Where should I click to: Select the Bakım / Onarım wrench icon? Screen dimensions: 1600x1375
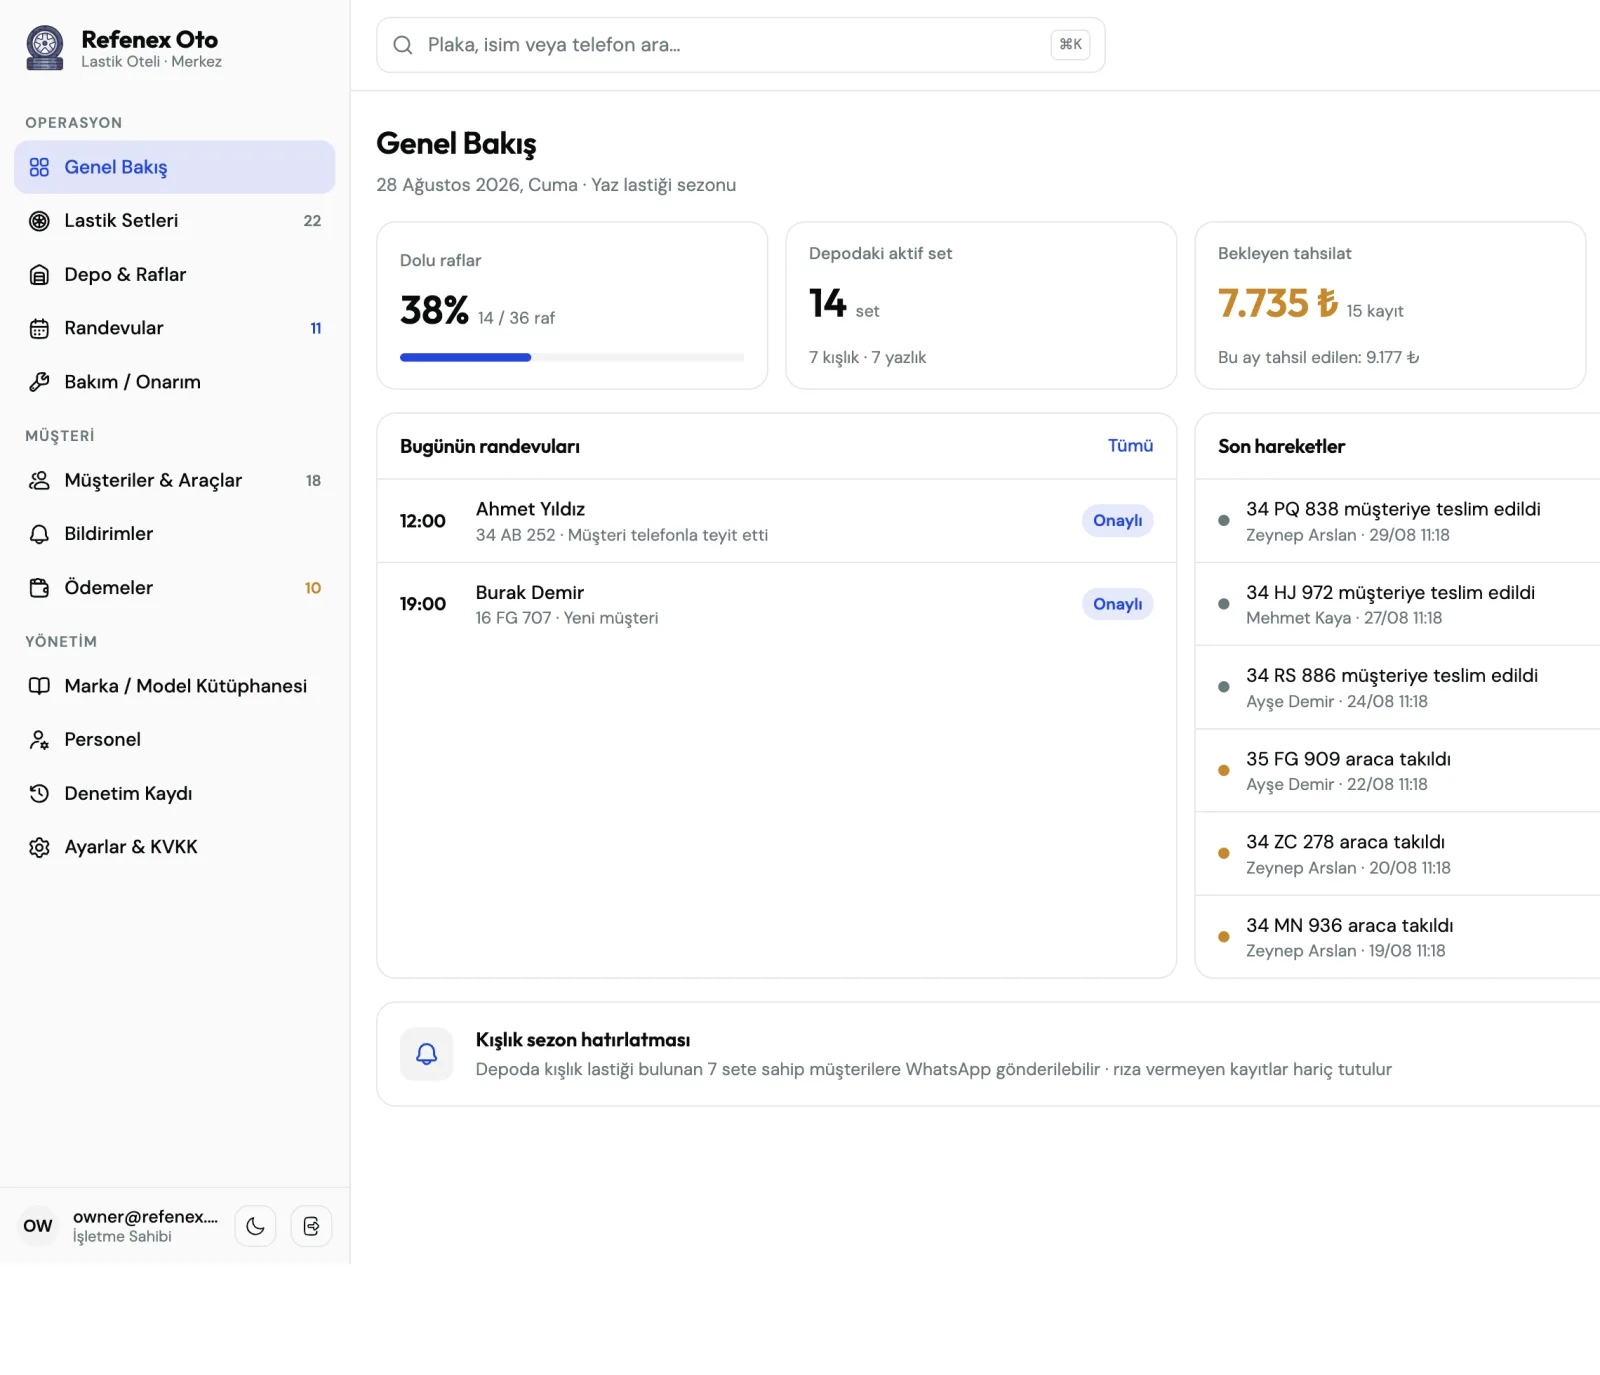[39, 382]
